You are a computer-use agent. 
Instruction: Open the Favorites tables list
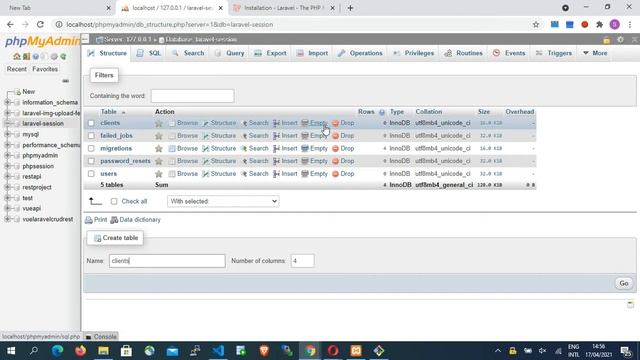[x=45, y=69]
